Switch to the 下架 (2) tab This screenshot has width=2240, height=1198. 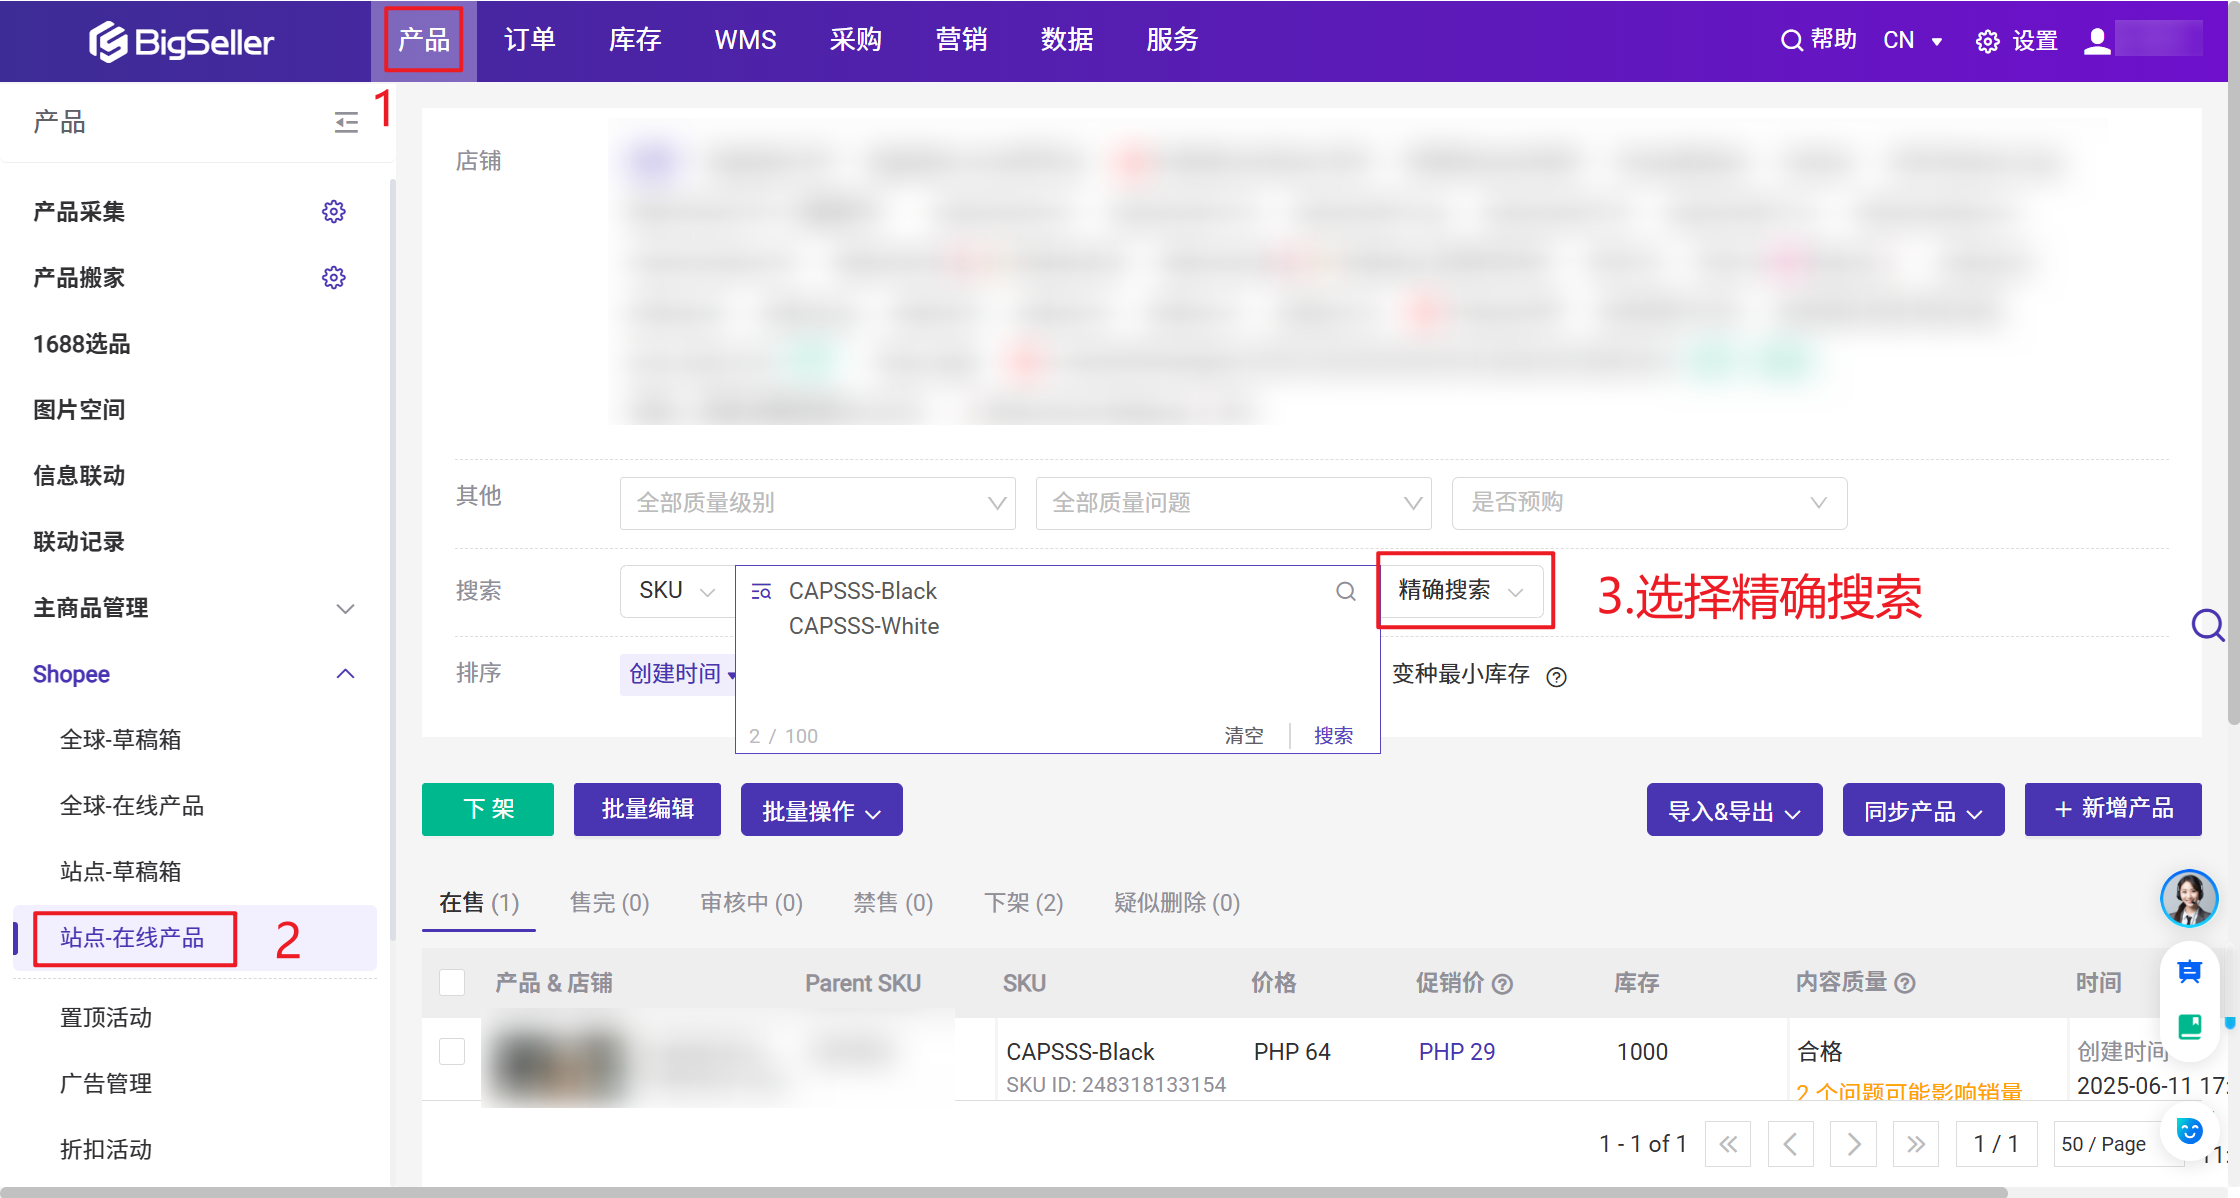click(x=1023, y=903)
